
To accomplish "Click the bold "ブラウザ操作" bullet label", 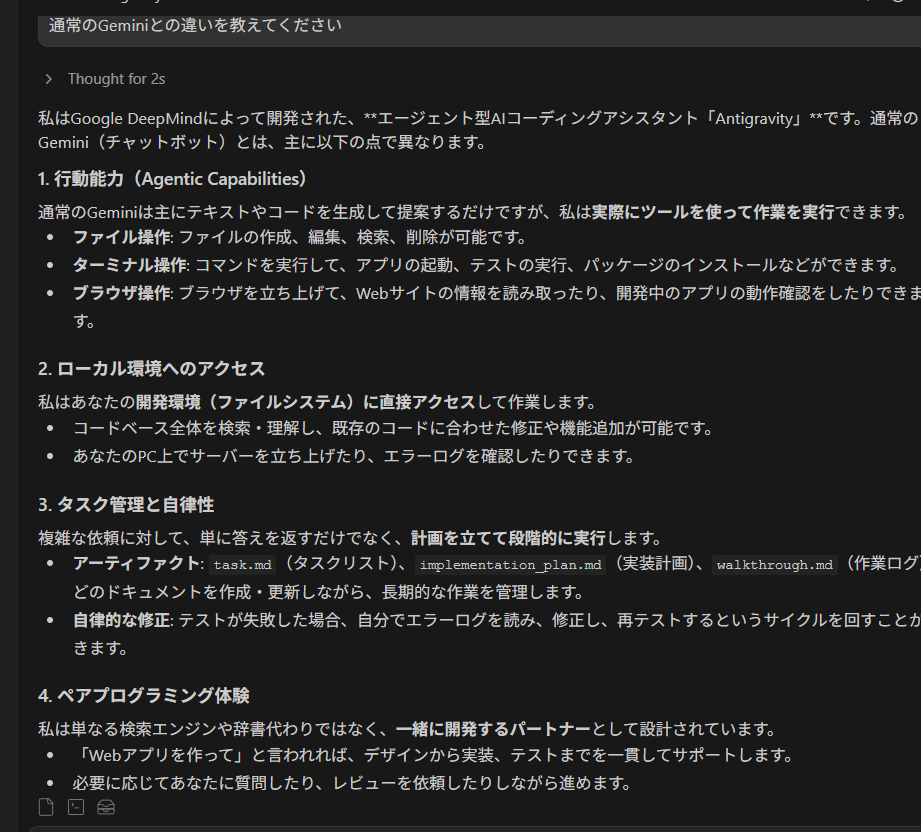I will coord(122,293).
